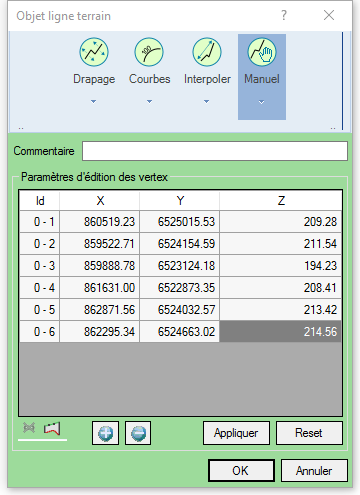Select vertex row 0 - 4
The image size is (360, 495).
(x=180, y=288)
